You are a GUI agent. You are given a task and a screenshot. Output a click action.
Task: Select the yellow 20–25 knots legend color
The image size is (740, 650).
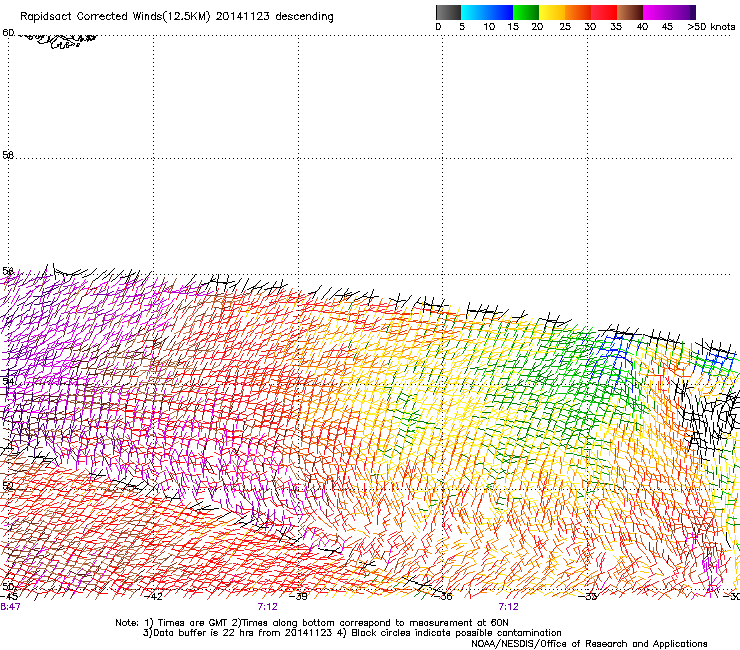[x=552, y=12]
